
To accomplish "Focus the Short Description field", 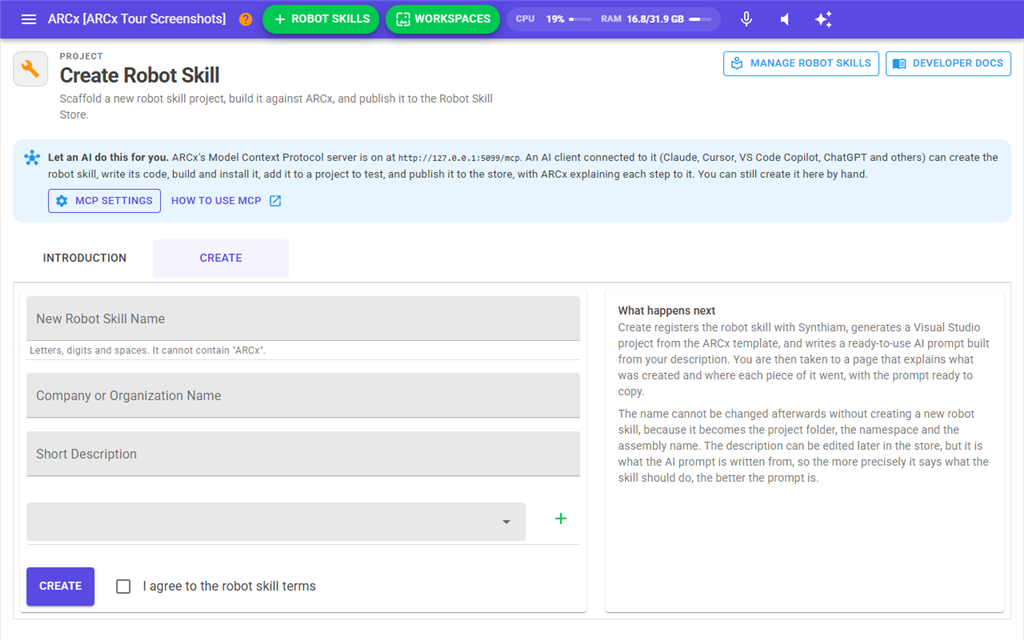I will click(303, 454).
